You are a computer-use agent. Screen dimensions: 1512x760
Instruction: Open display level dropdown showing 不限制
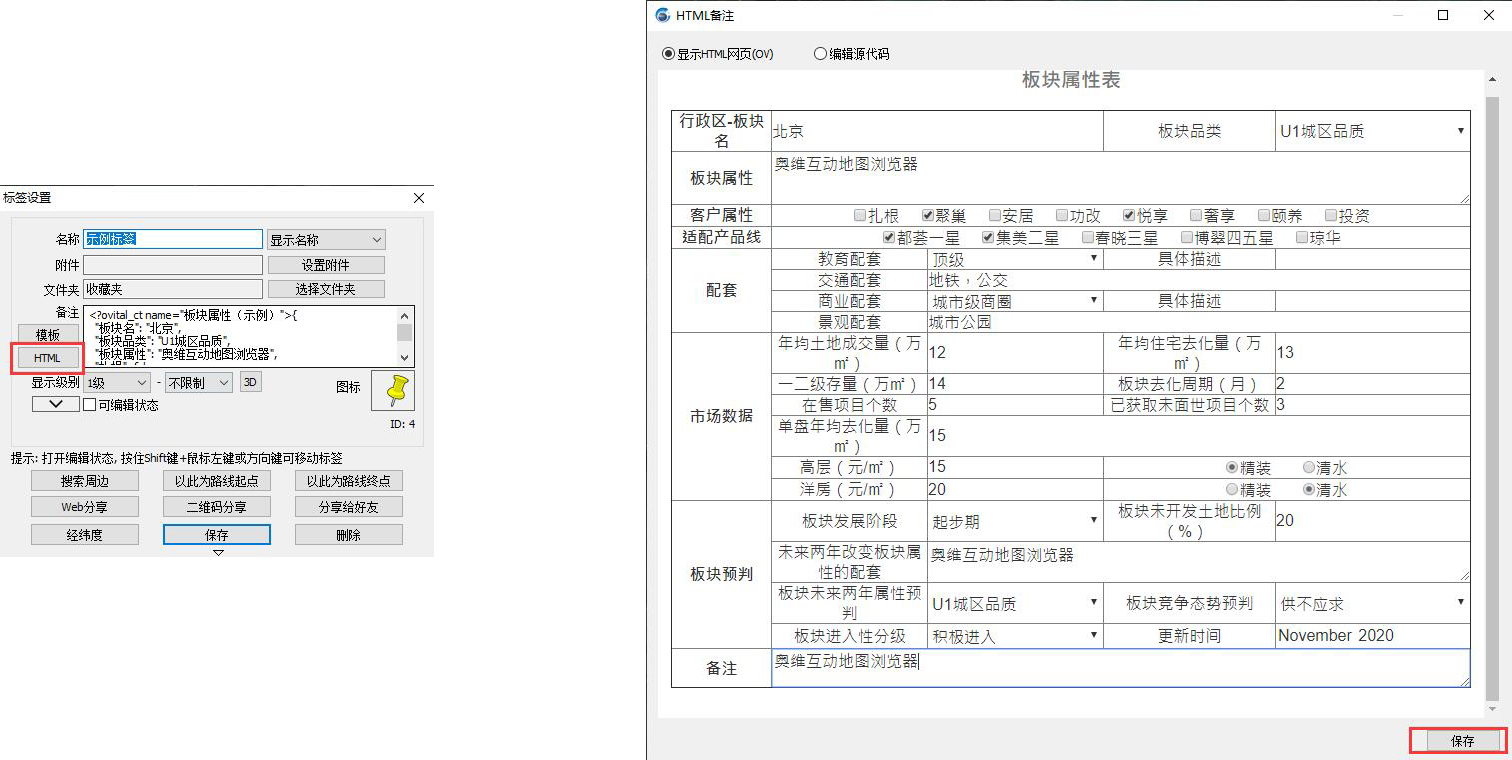[x=199, y=382]
